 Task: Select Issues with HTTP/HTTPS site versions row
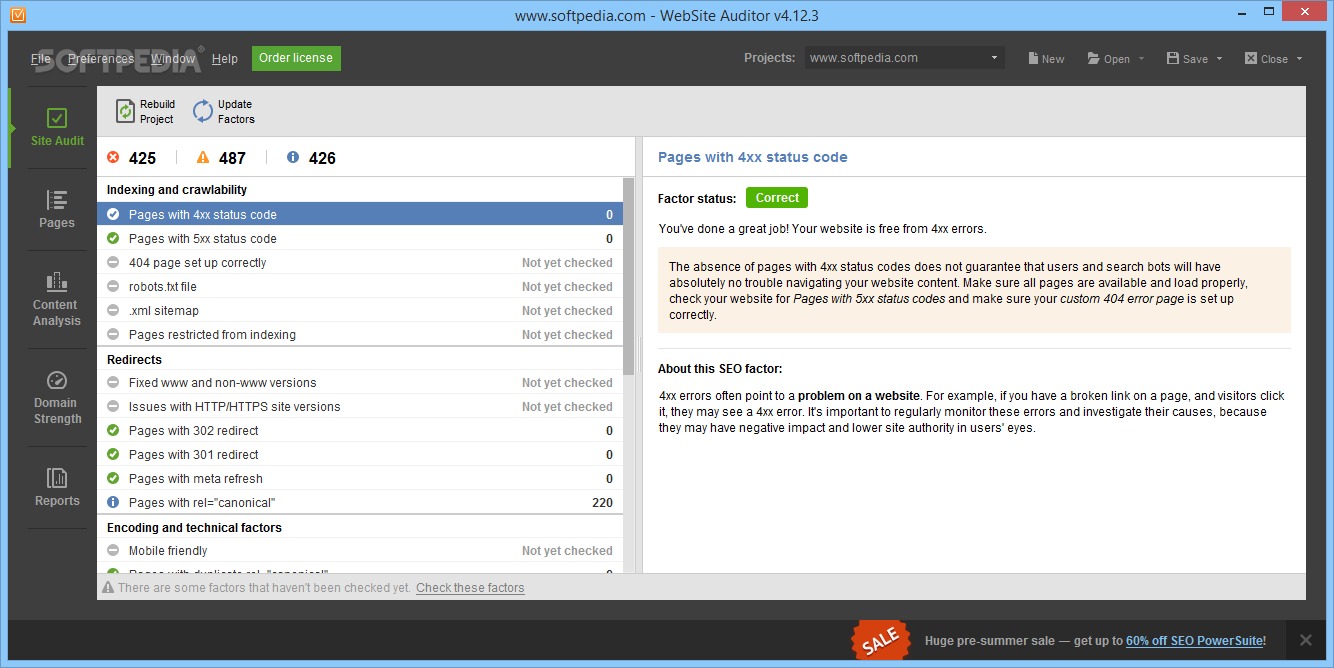pyautogui.click(x=360, y=407)
